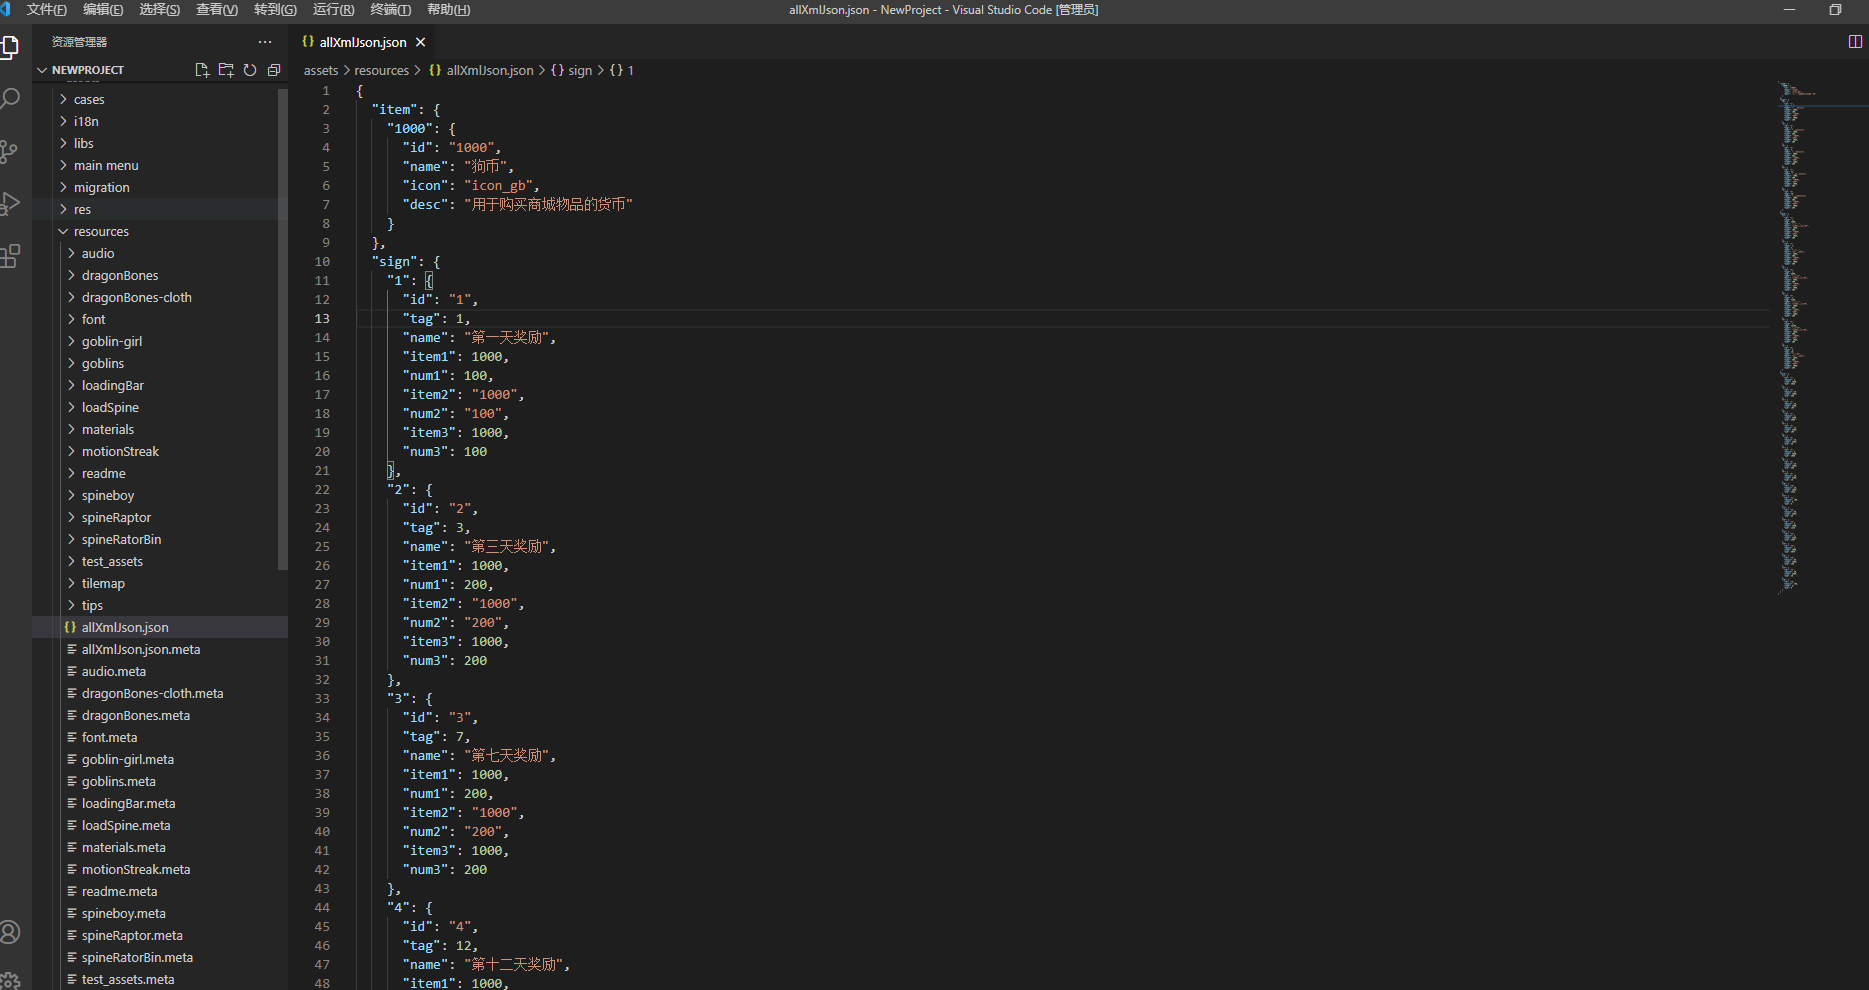
Task: Expand the main menu folder
Action: coord(106,165)
